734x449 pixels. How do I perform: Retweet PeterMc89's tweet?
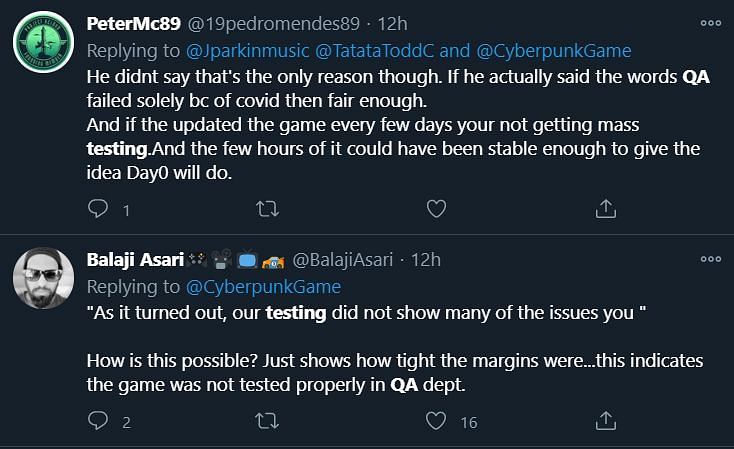[x=267, y=209]
